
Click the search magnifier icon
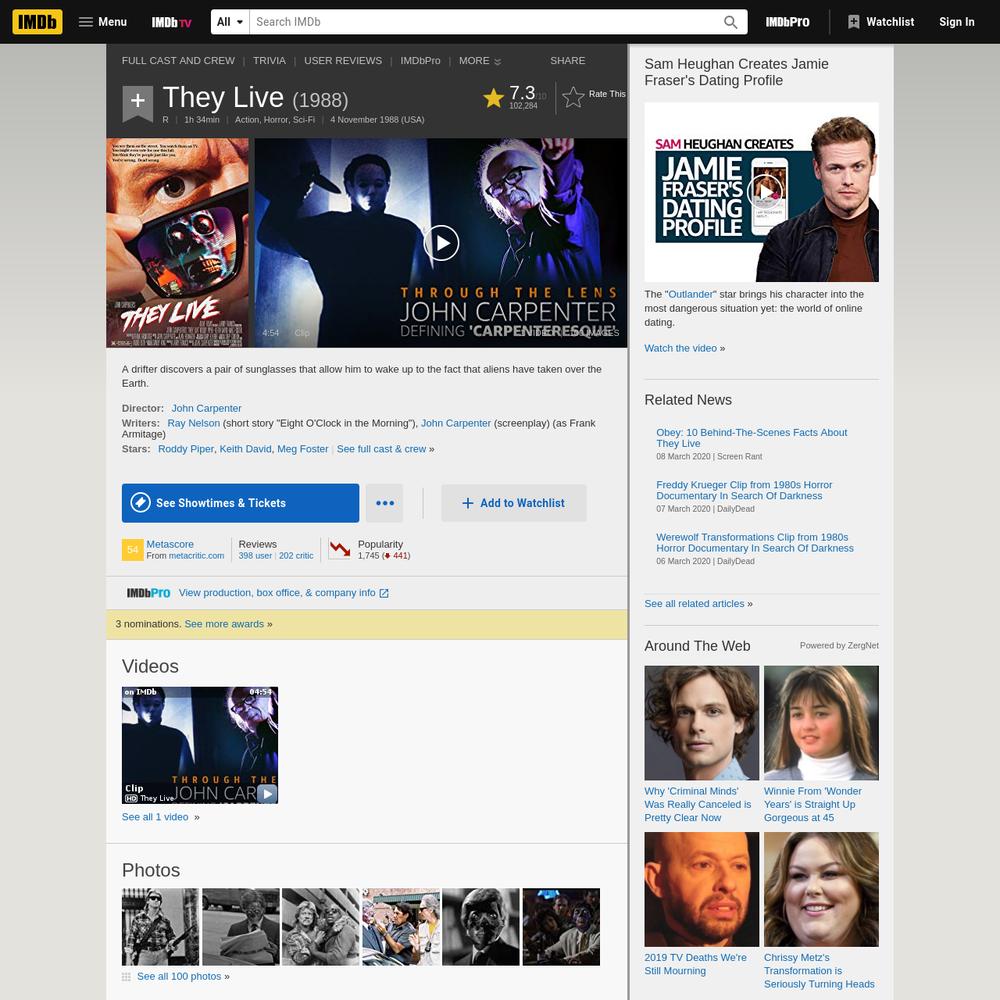point(730,22)
